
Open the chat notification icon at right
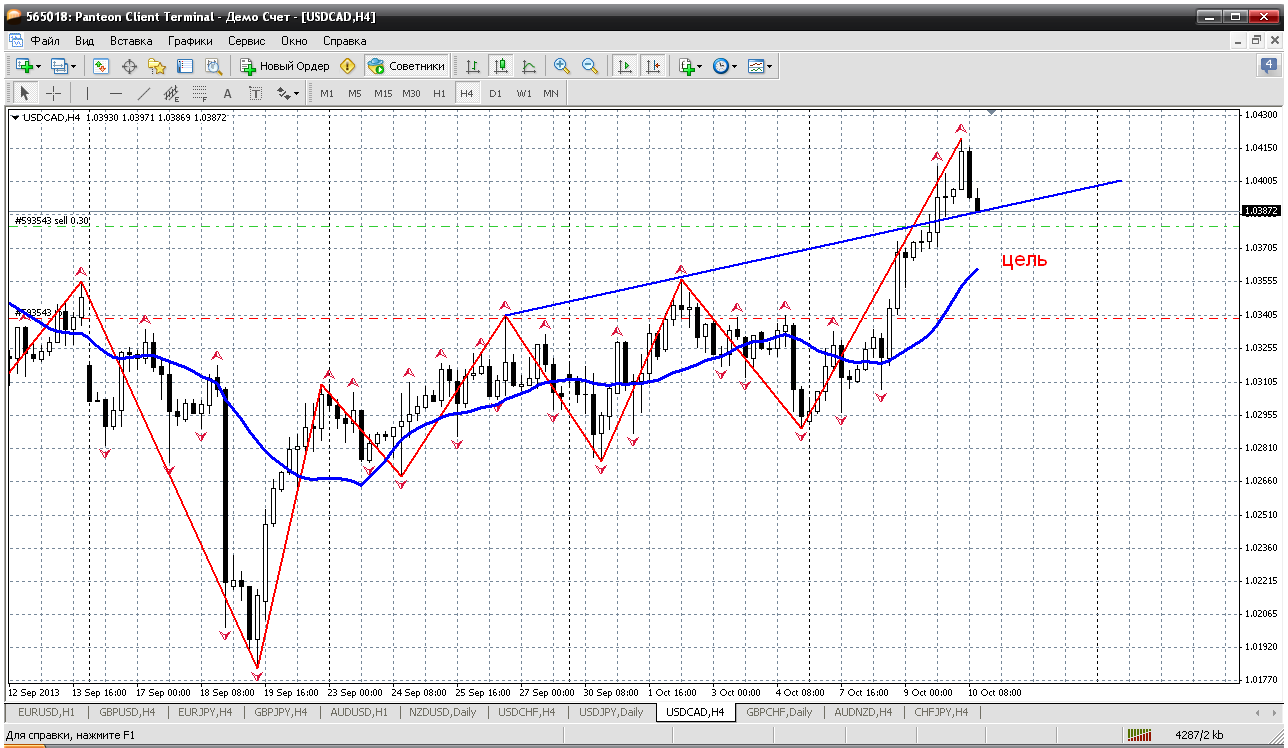coord(1268,66)
